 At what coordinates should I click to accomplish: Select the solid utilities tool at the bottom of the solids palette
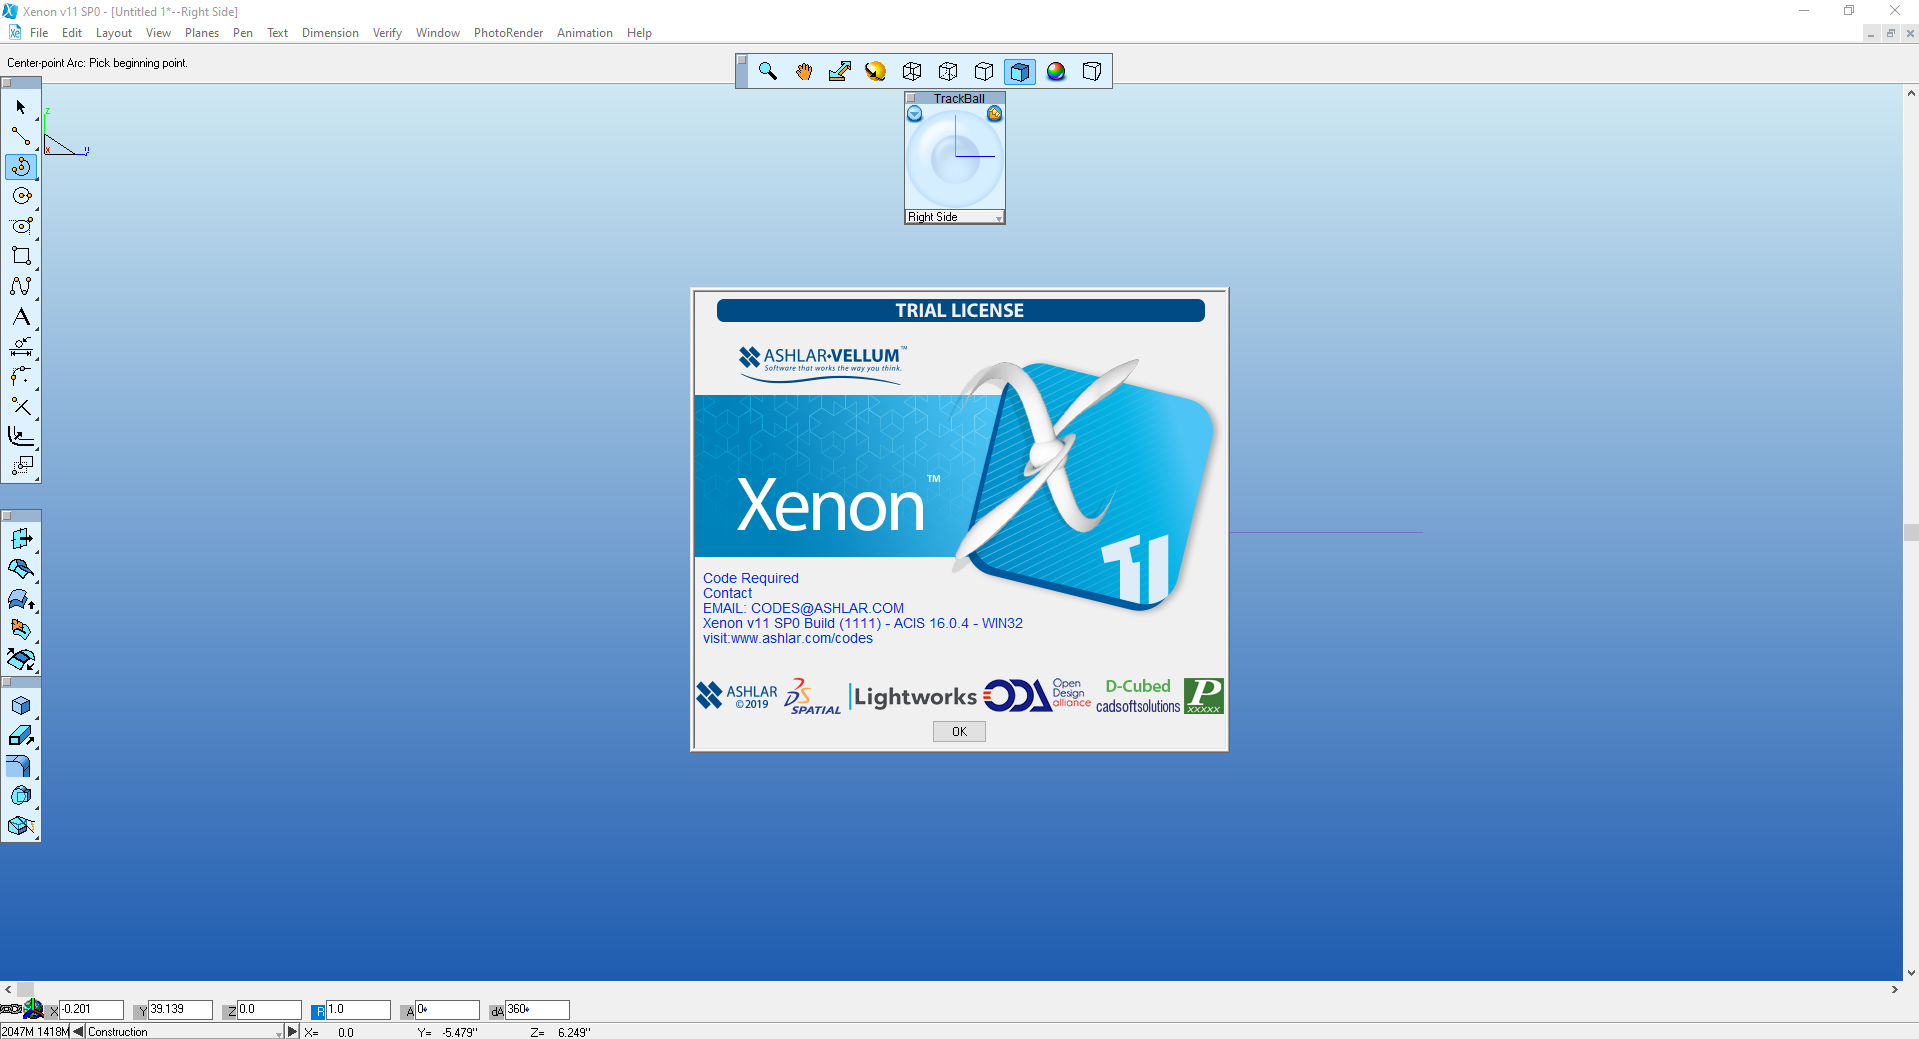pos(21,826)
